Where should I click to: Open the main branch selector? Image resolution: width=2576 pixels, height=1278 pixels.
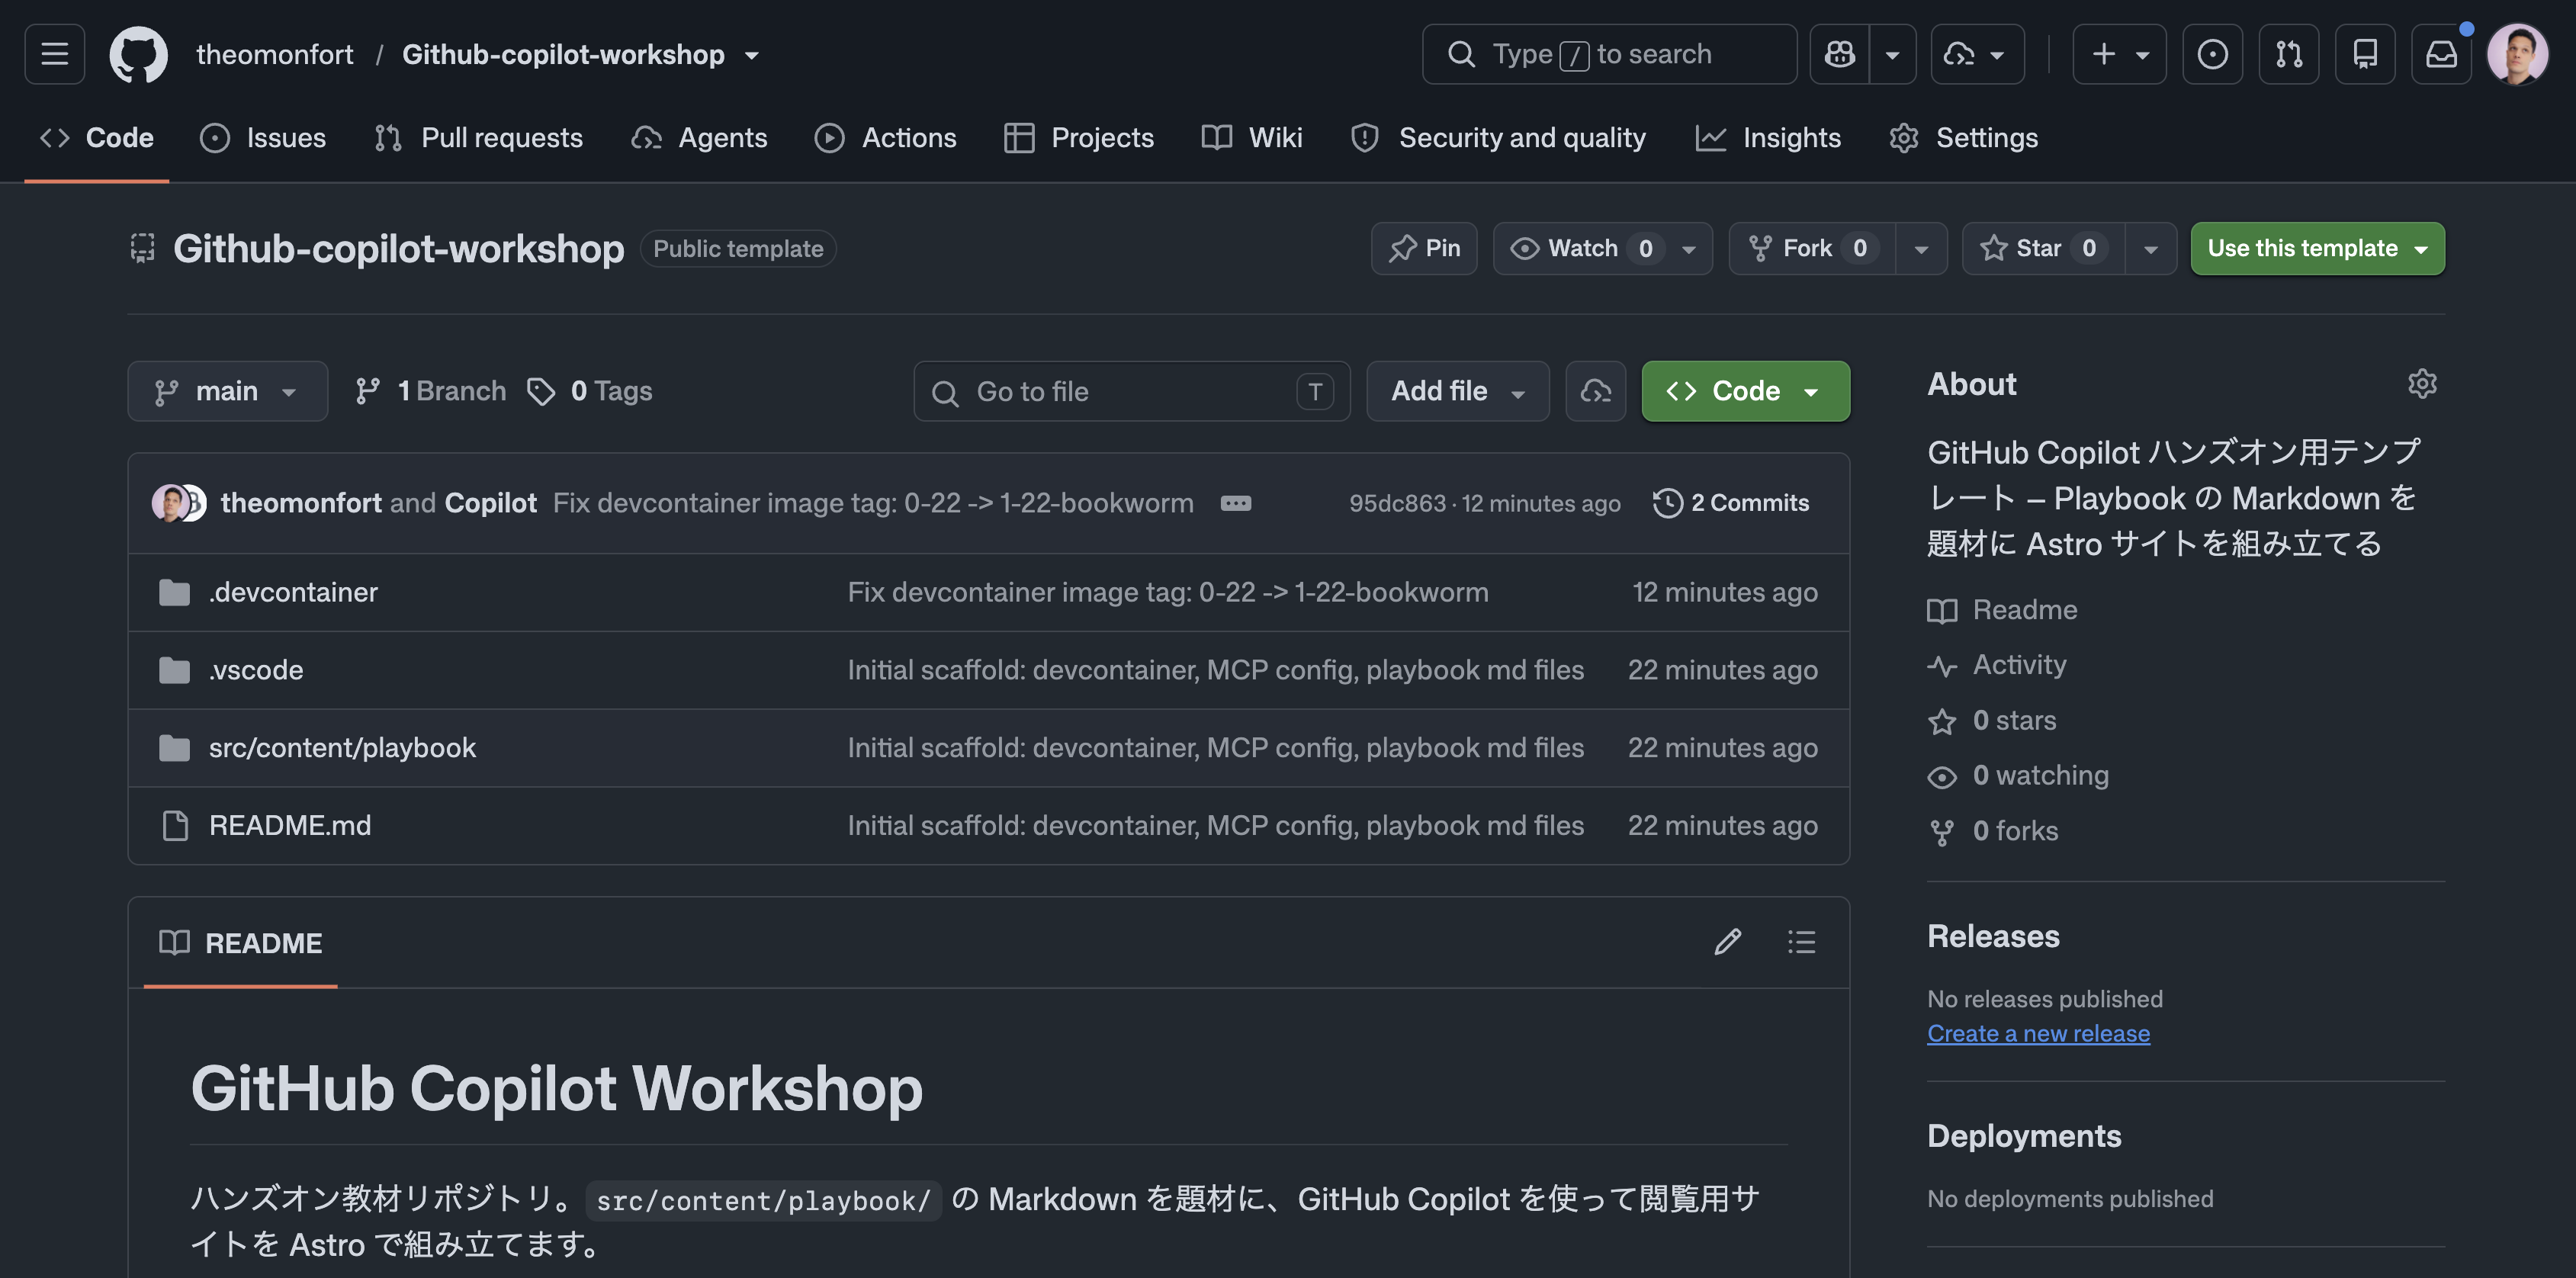[227, 391]
